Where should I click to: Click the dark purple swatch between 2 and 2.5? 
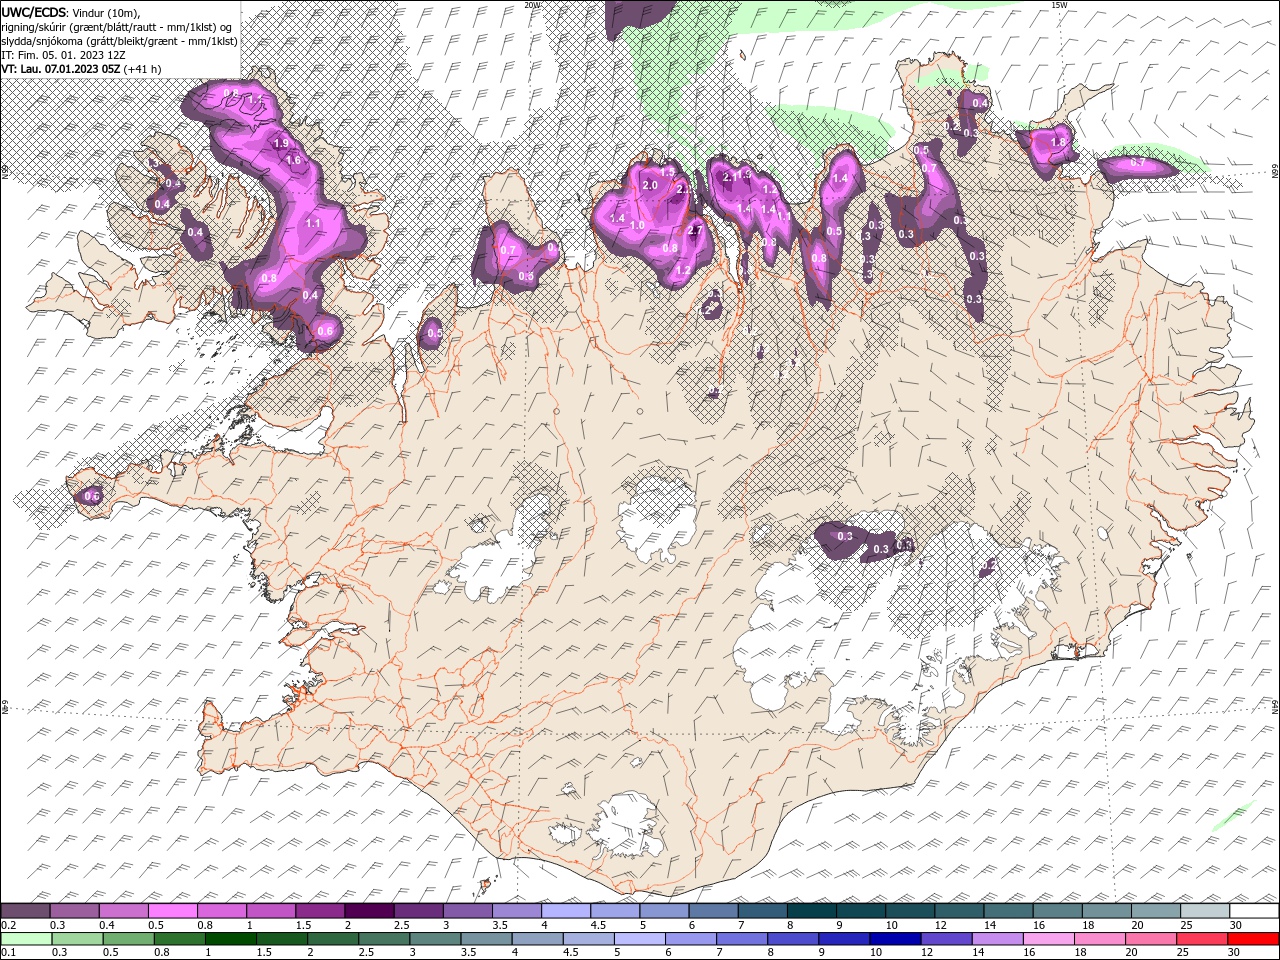click(369, 911)
